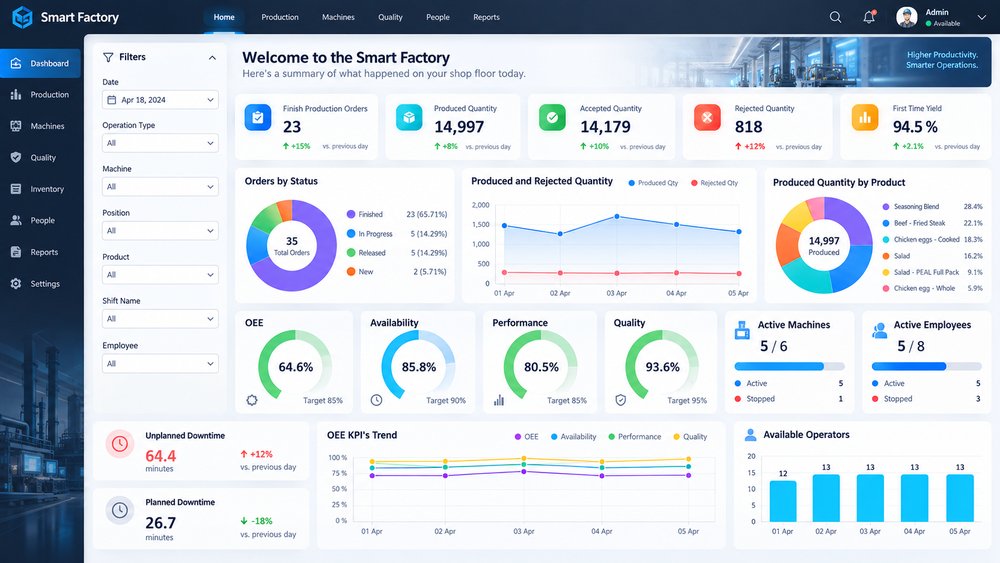The height and width of the screenshot is (563, 1000).
Task: Click OEE gear icon
Action: (x=252, y=400)
